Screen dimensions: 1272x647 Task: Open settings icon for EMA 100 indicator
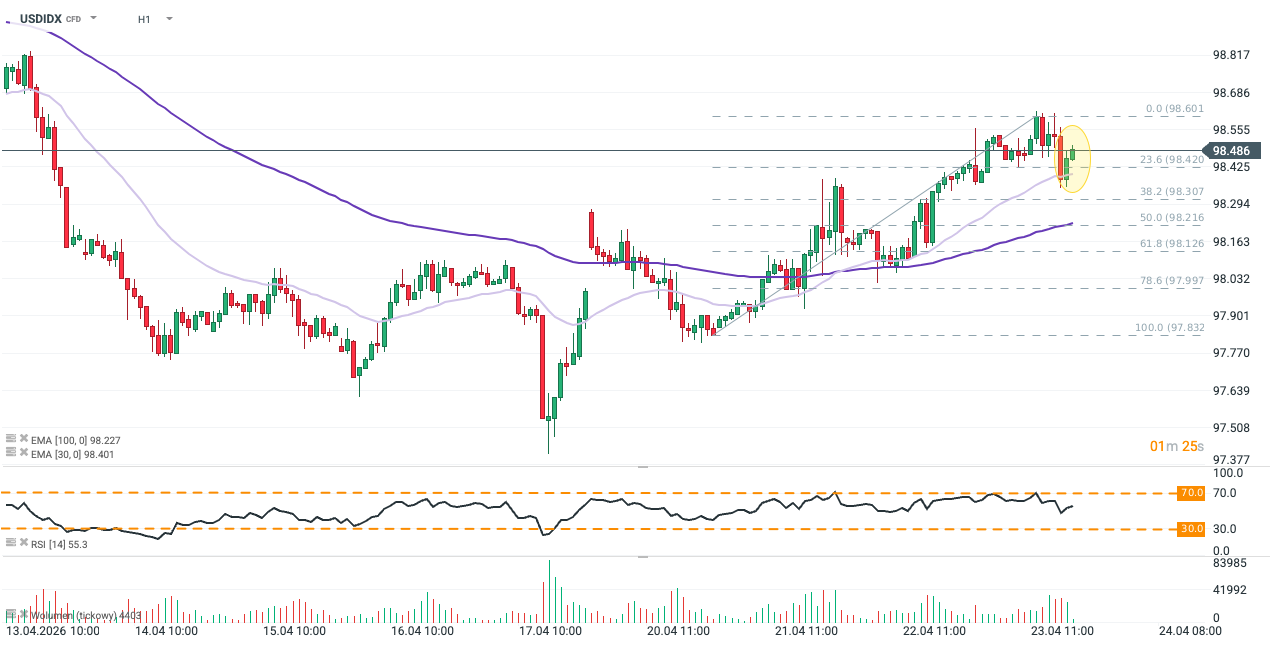(x=10, y=438)
